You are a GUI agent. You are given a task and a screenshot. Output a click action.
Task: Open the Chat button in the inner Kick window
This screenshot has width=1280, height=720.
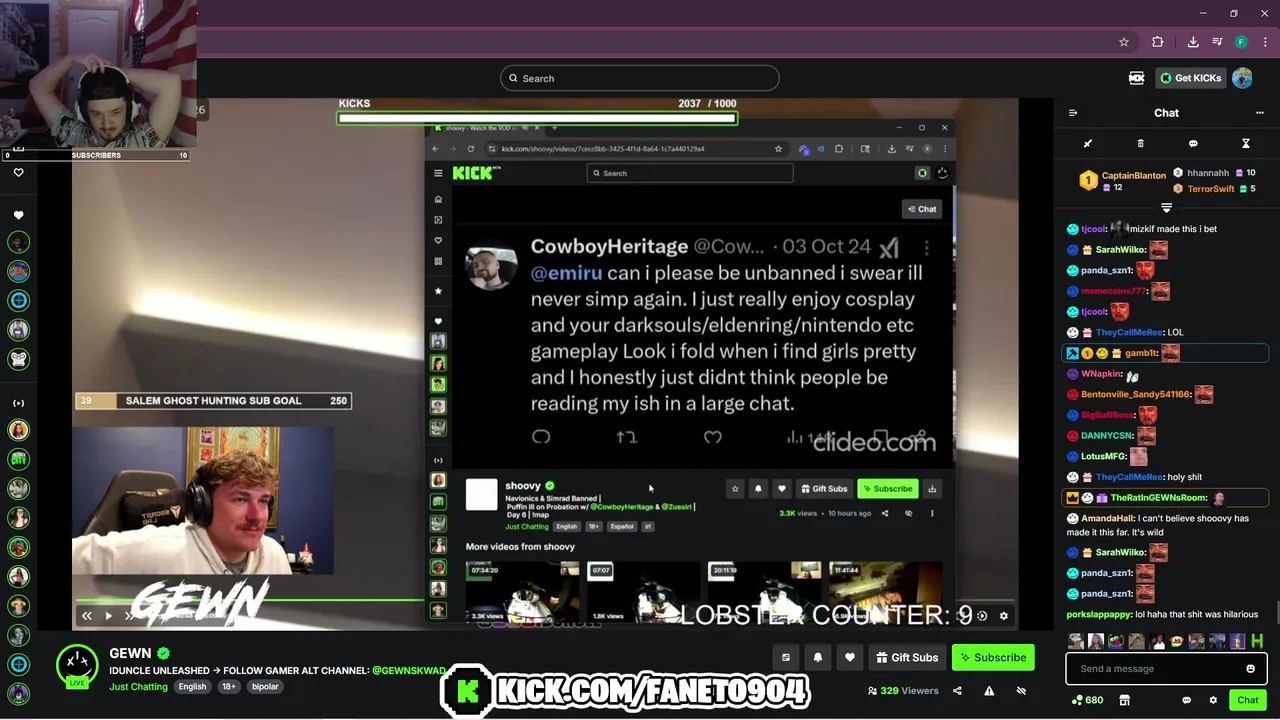click(x=921, y=209)
